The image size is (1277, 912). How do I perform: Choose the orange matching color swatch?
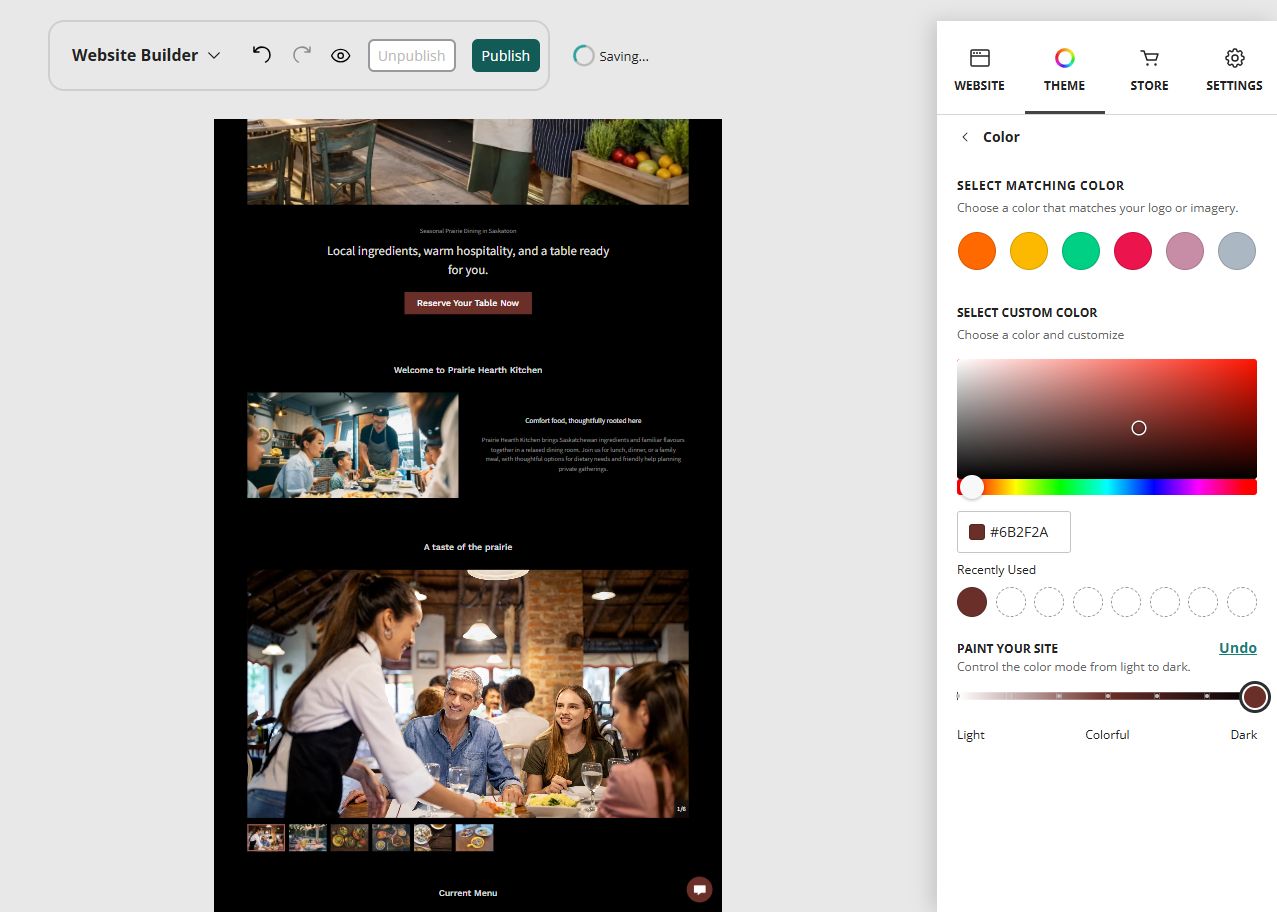point(977,251)
